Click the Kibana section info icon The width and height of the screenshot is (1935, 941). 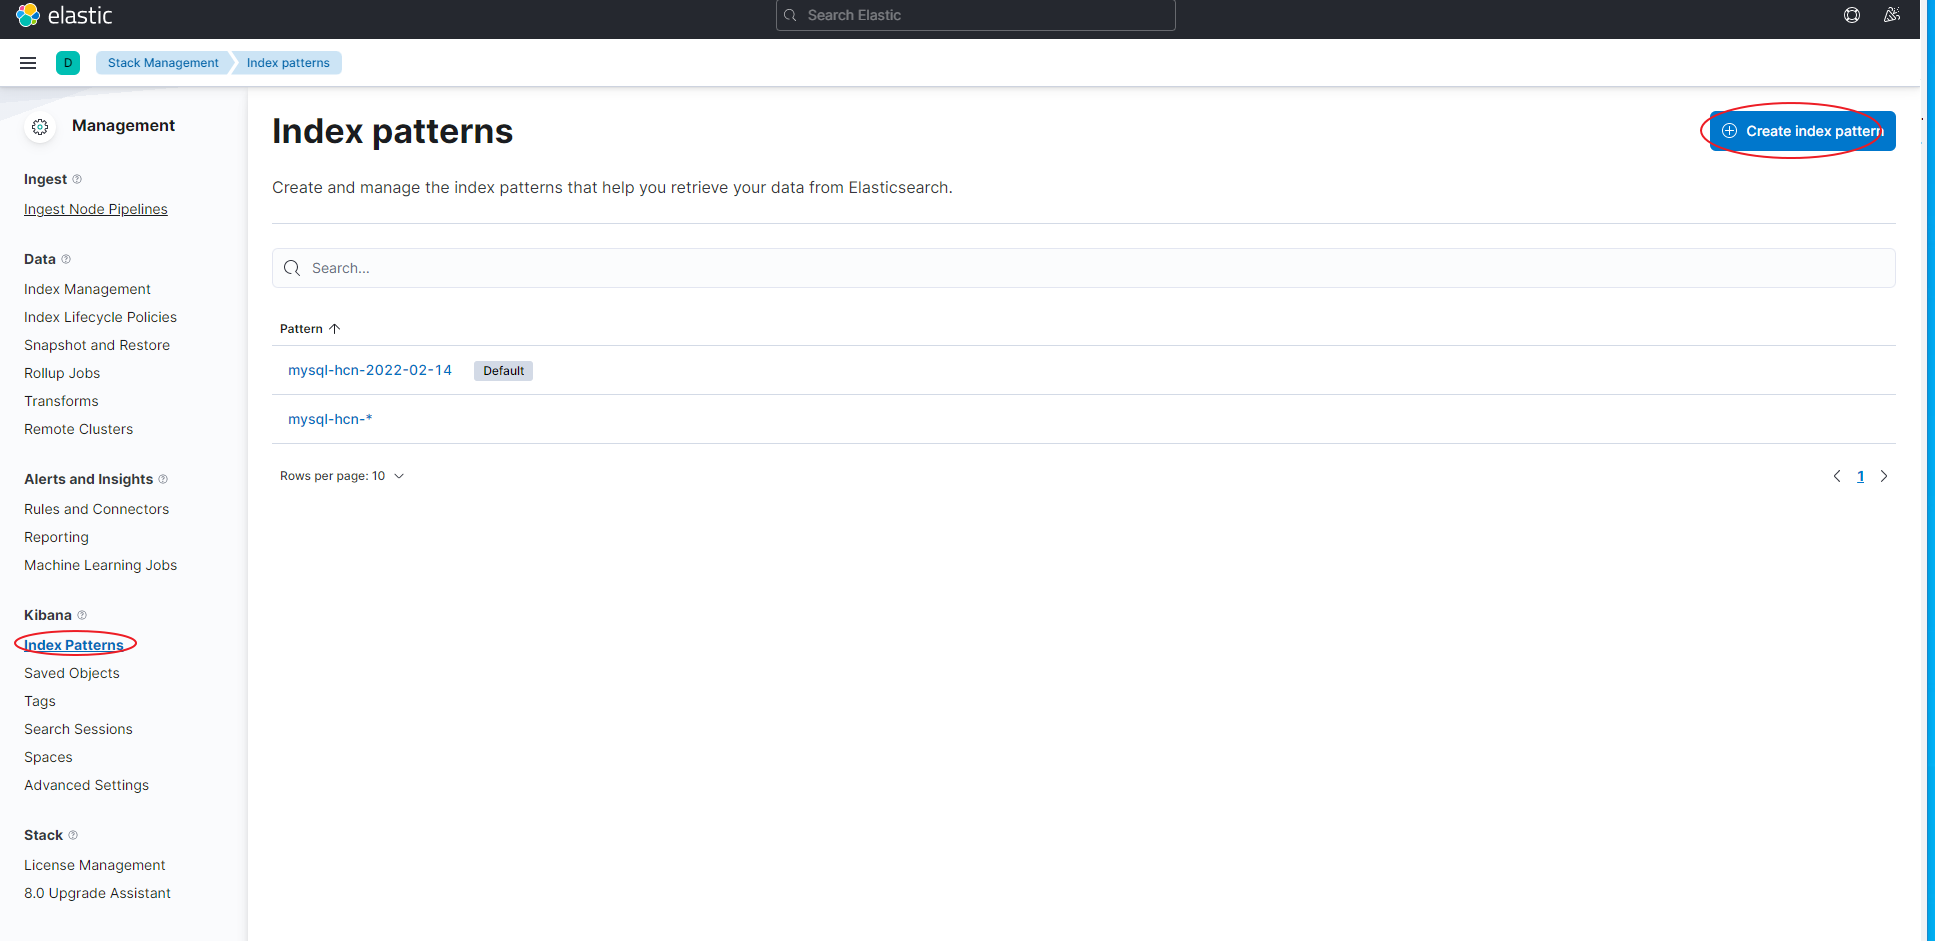(x=82, y=615)
